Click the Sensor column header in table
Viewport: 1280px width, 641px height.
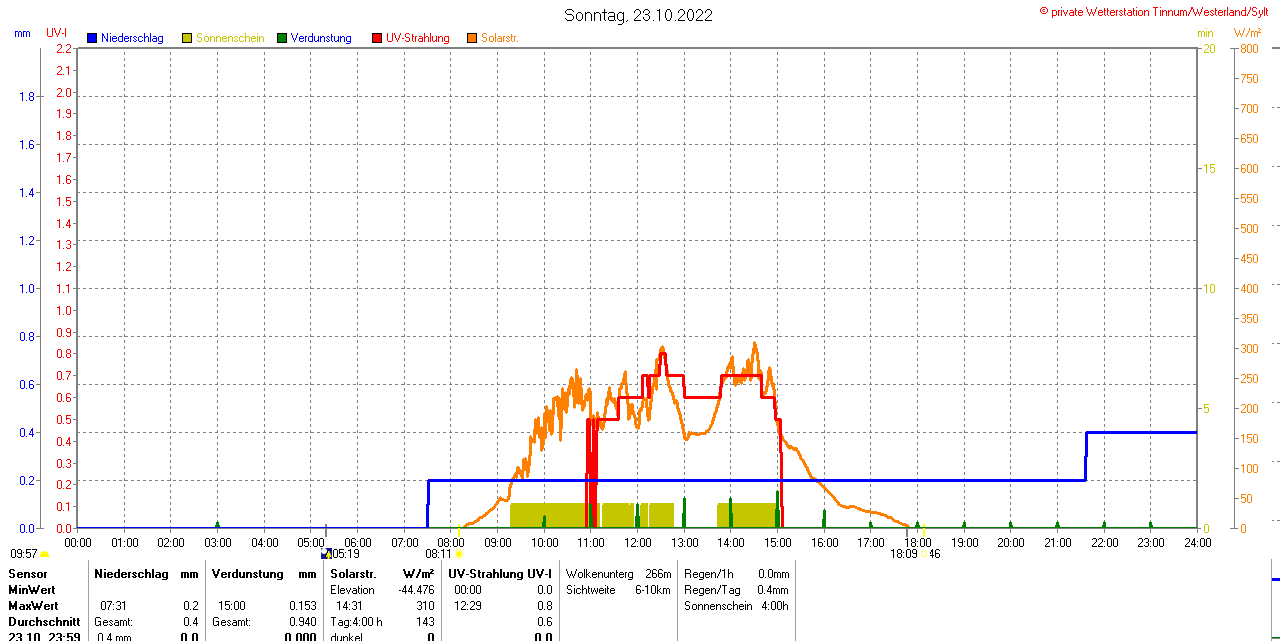pos(27,574)
